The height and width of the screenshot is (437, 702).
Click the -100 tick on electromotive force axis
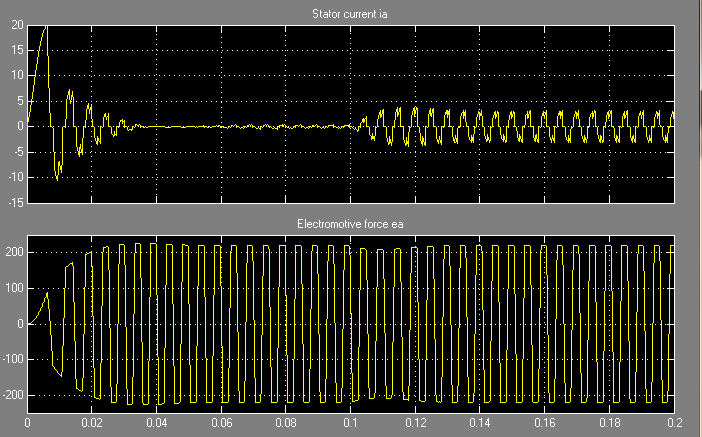coord(13,360)
